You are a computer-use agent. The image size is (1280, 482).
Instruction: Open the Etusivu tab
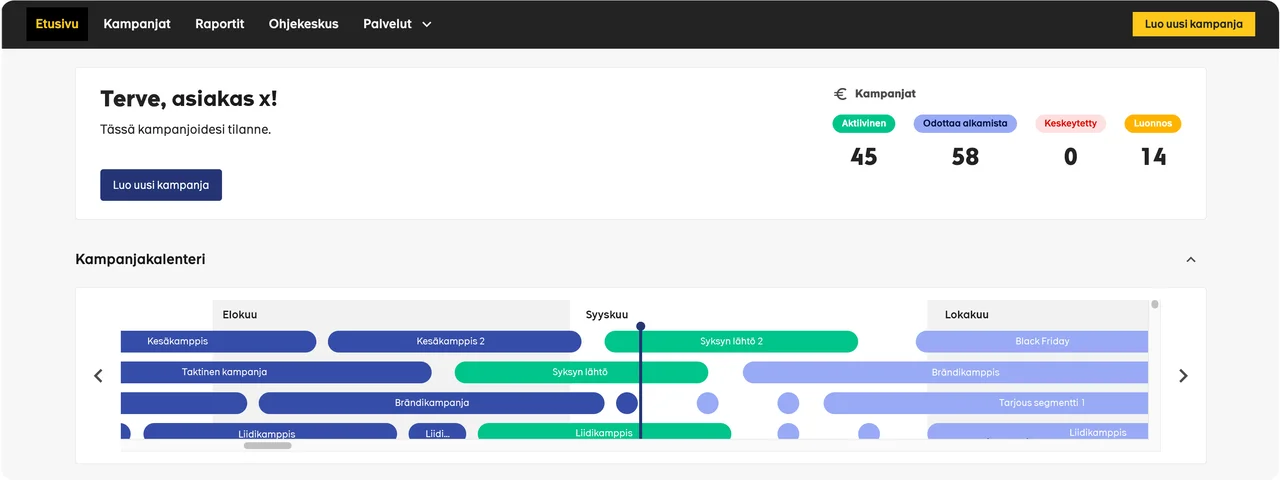(57, 24)
